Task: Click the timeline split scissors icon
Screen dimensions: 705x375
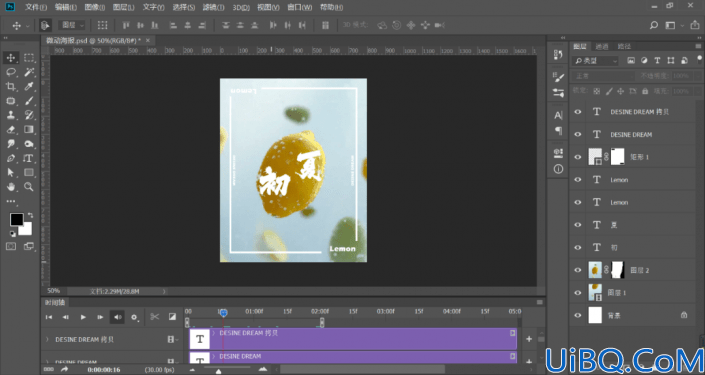Action: coord(155,317)
